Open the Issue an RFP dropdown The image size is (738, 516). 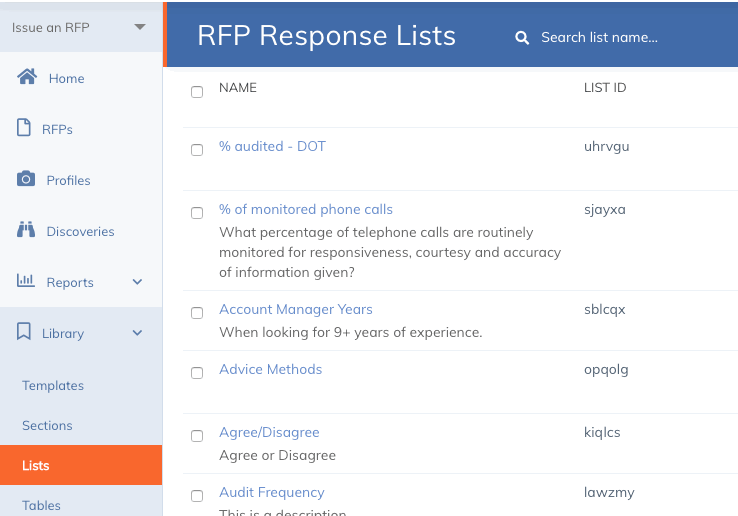coord(139,27)
